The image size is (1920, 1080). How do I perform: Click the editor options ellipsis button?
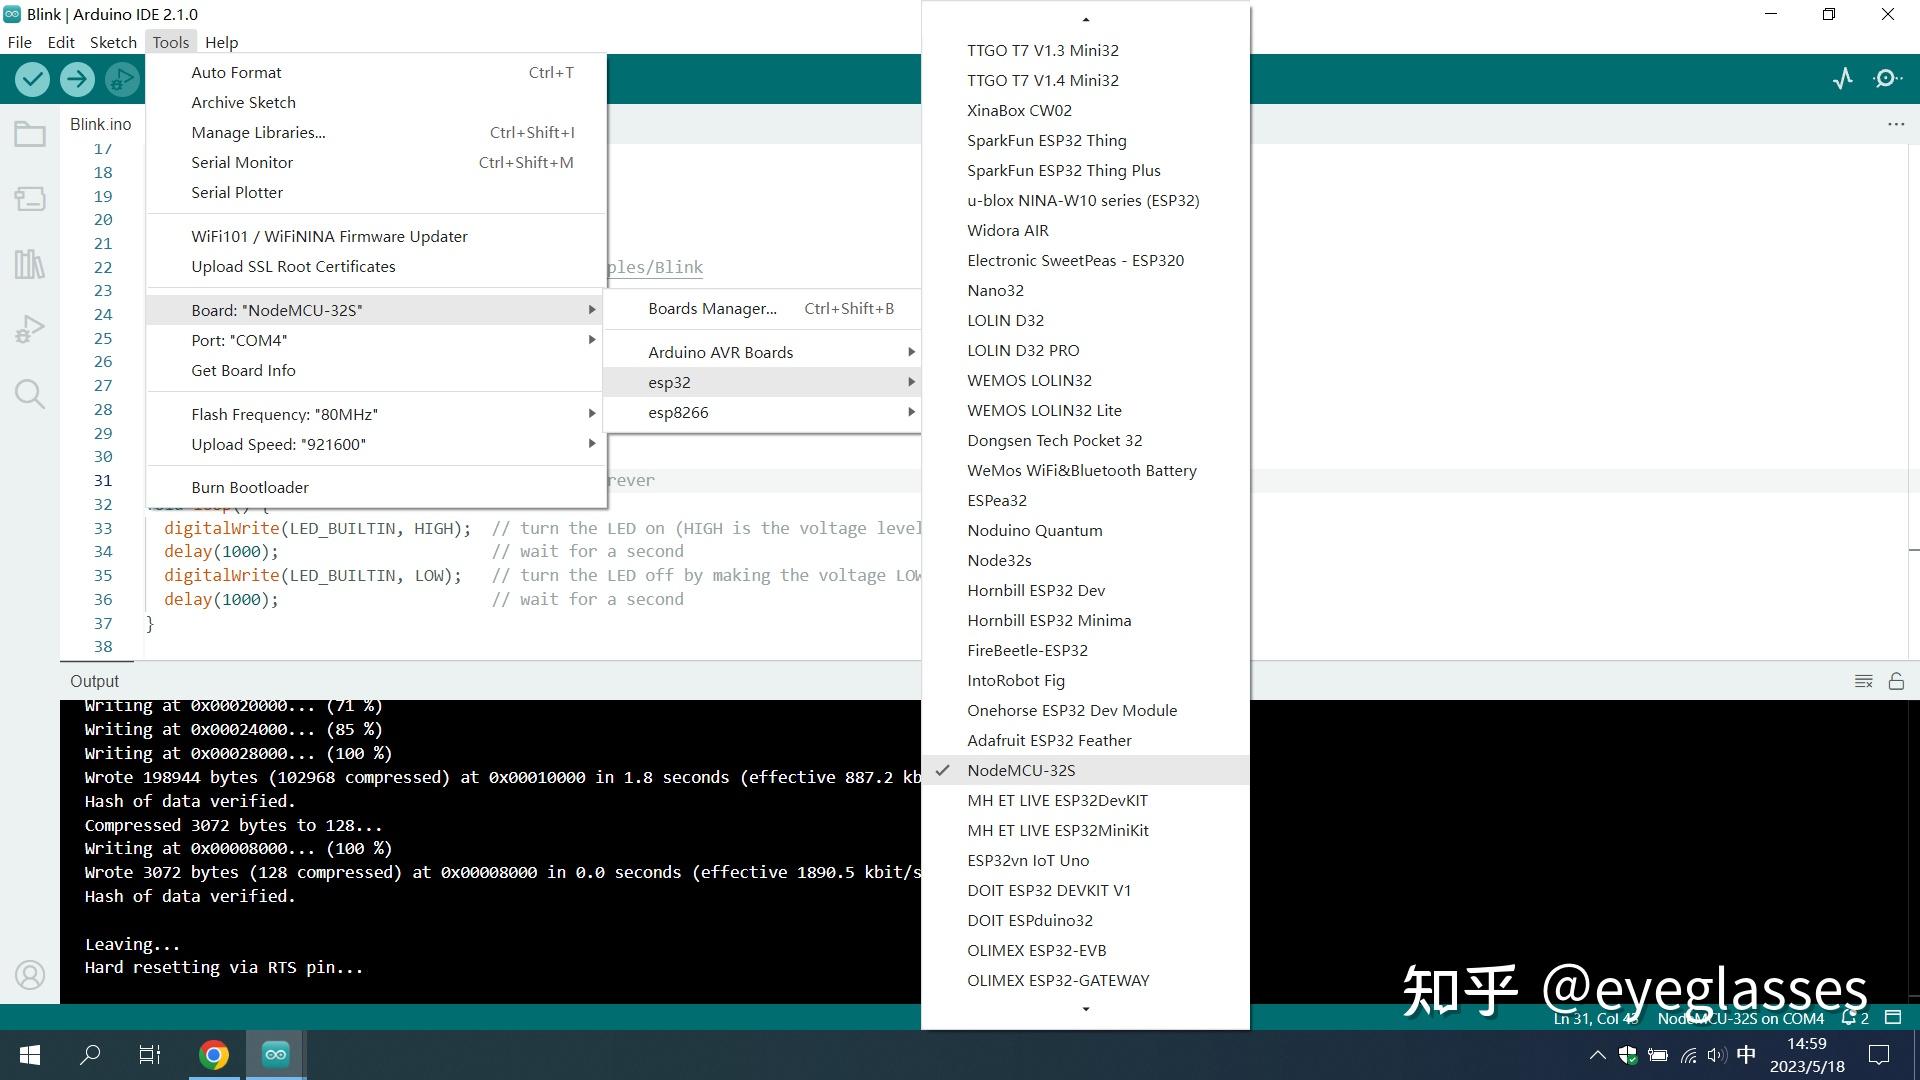click(1896, 123)
